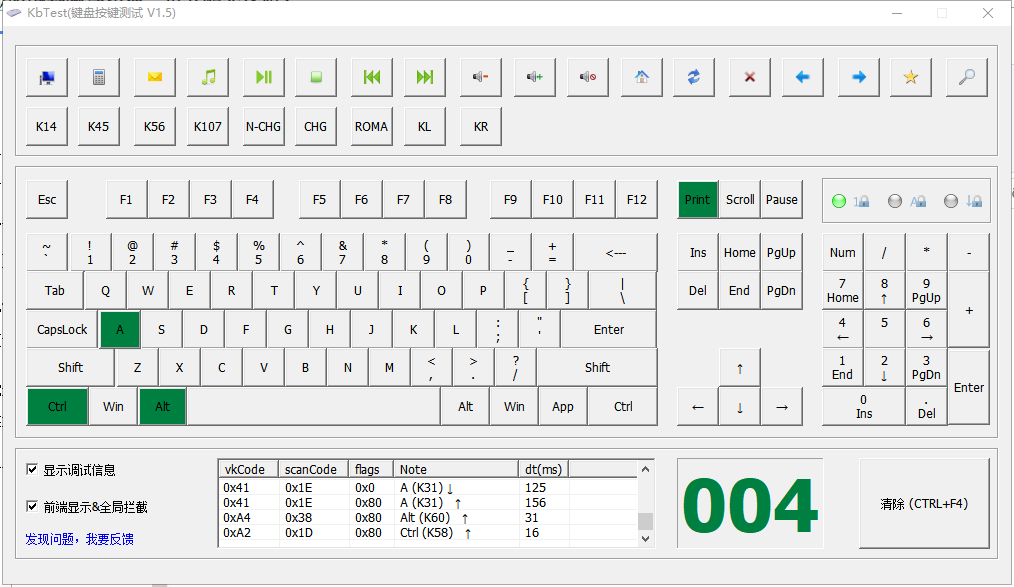Click the Browser Home key icon
Screen dimensions: 1014x587
642,78
